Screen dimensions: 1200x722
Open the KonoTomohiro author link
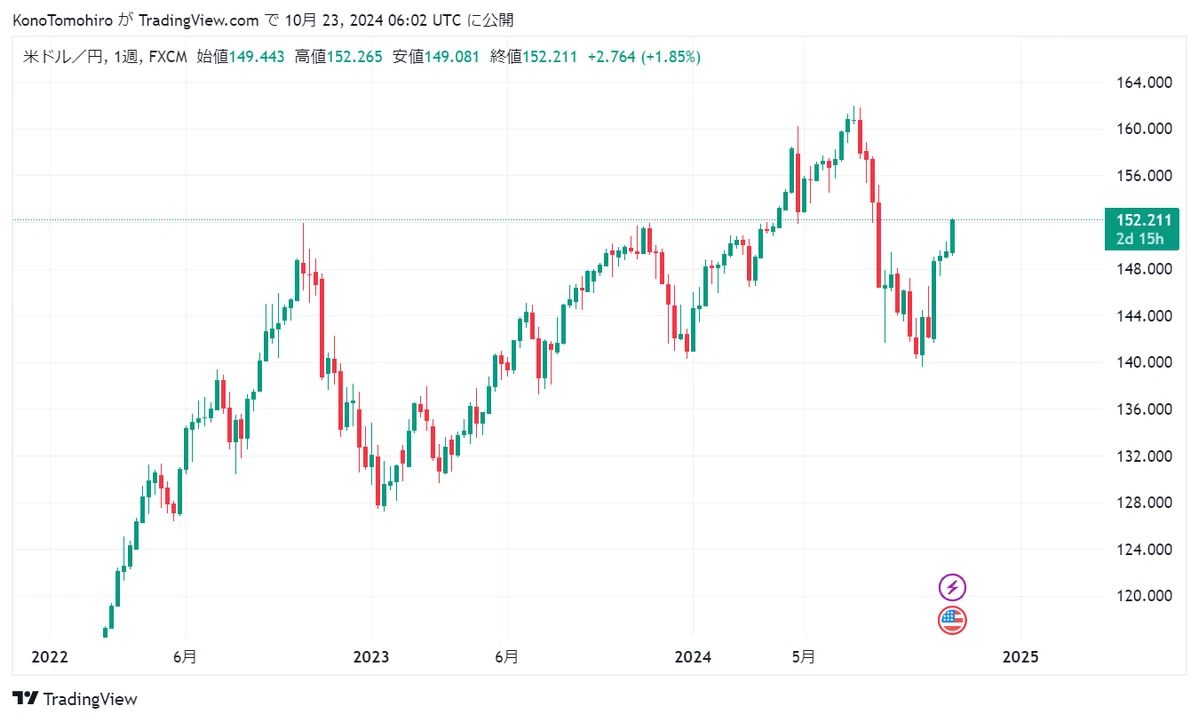pyautogui.click(x=62, y=20)
